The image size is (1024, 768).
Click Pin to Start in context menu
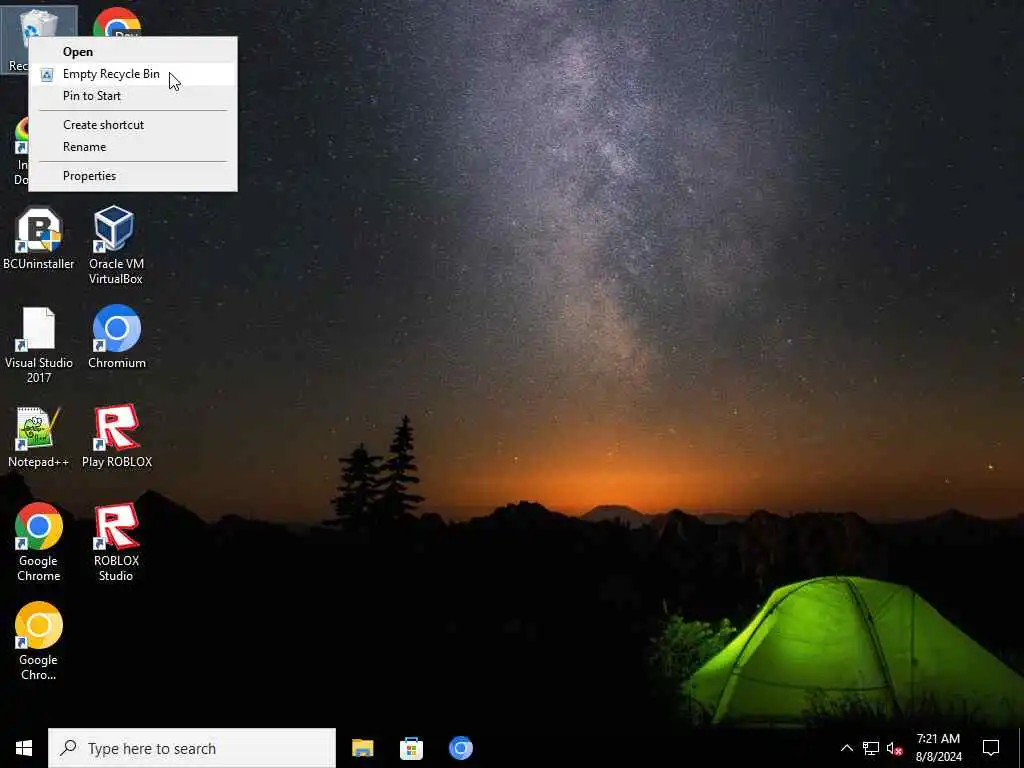click(x=133, y=96)
